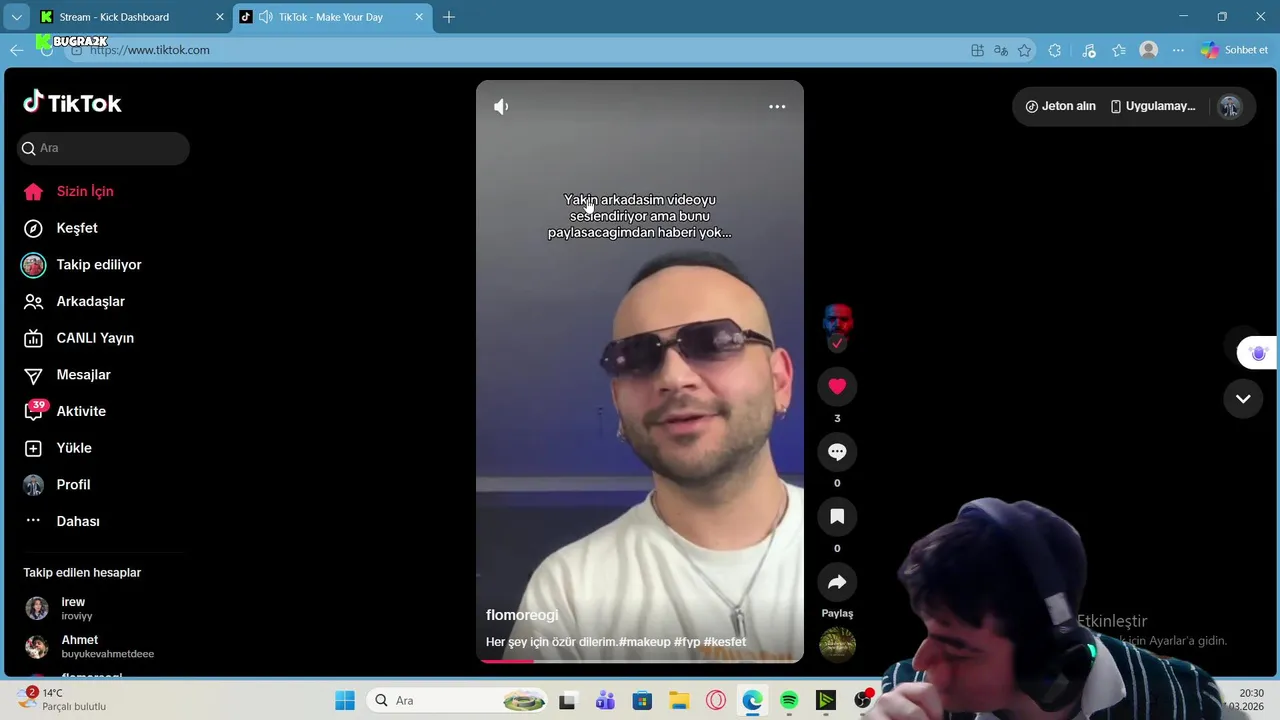Open Spotify from the taskbar
Viewport: 1280px width, 720px height.
pos(789,700)
